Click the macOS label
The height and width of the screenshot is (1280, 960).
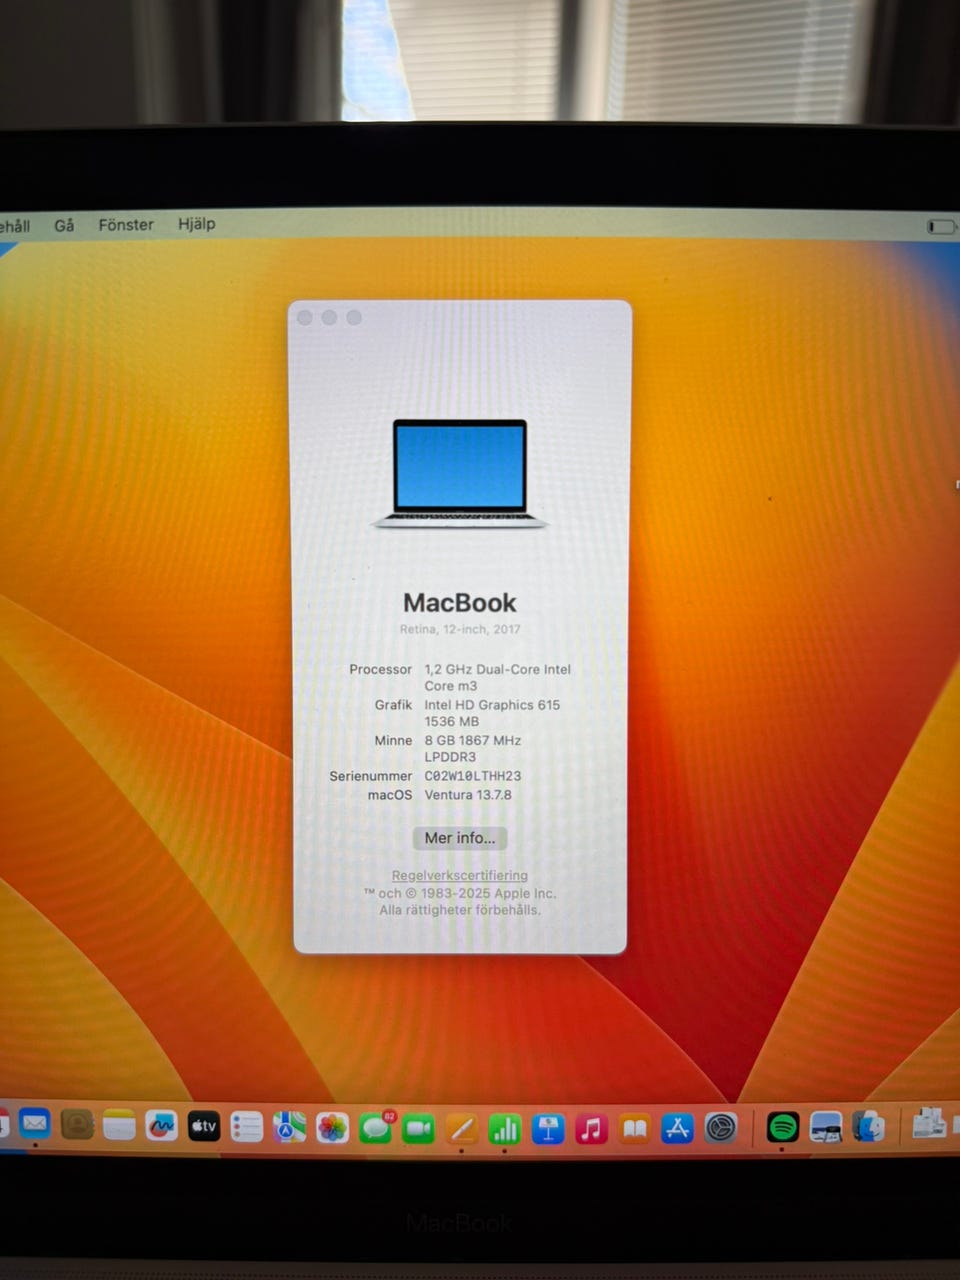coord(390,795)
